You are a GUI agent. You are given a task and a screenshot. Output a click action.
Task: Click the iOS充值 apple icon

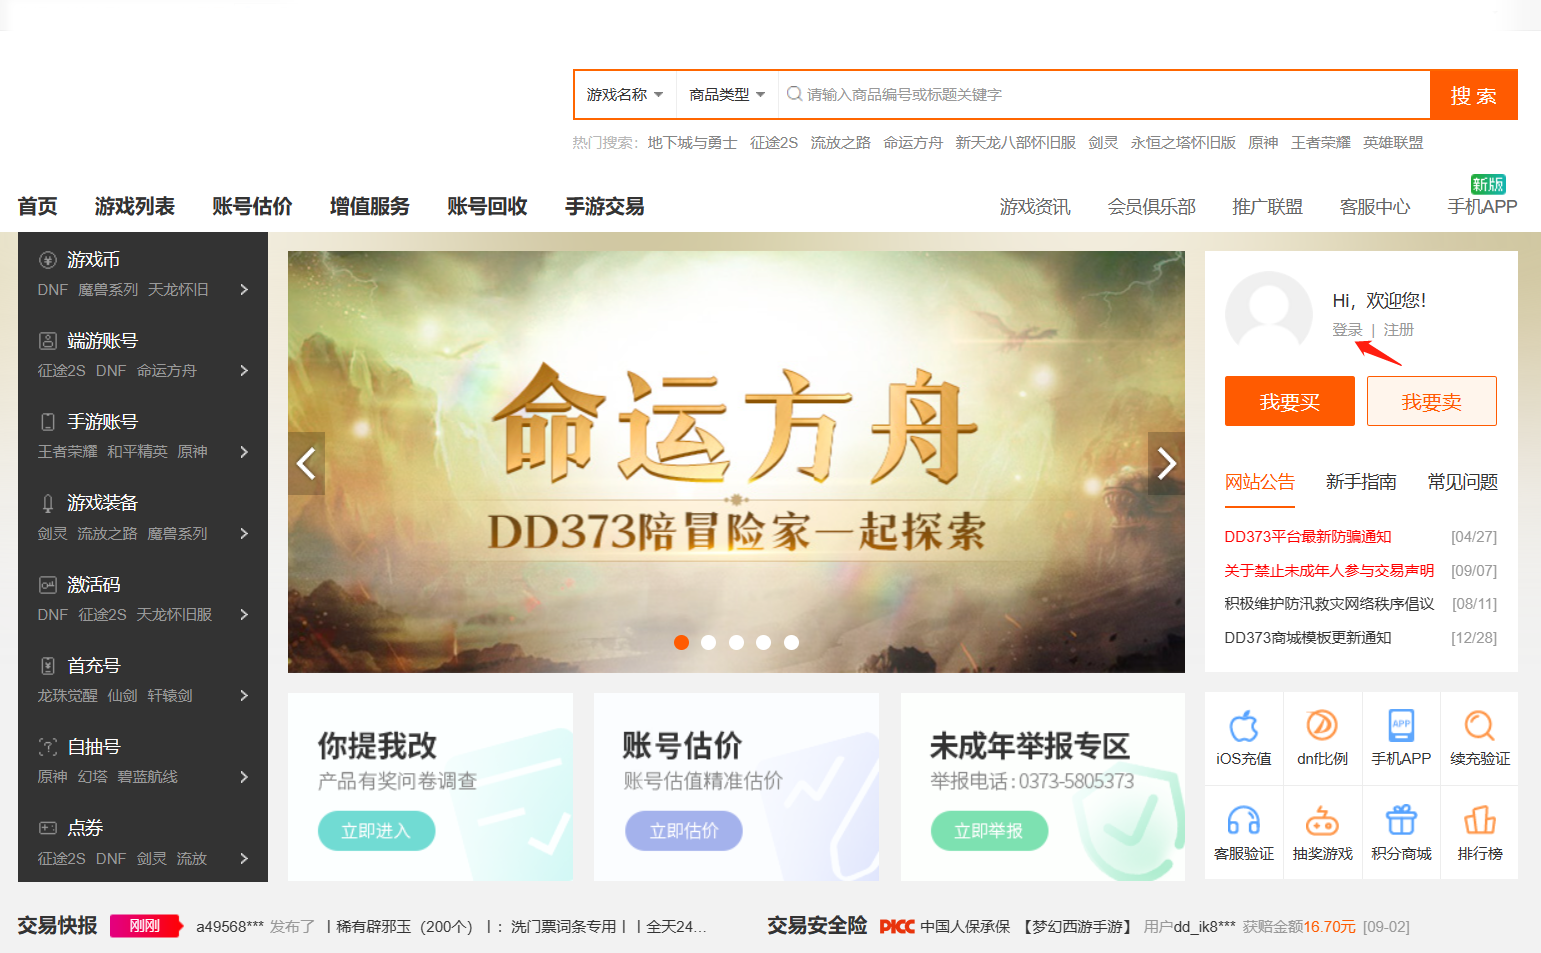click(x=1243, y=727)
